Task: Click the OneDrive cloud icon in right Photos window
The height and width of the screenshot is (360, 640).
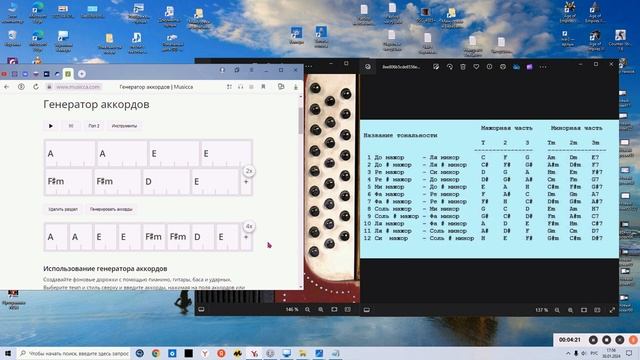Action: click(516, 67)
